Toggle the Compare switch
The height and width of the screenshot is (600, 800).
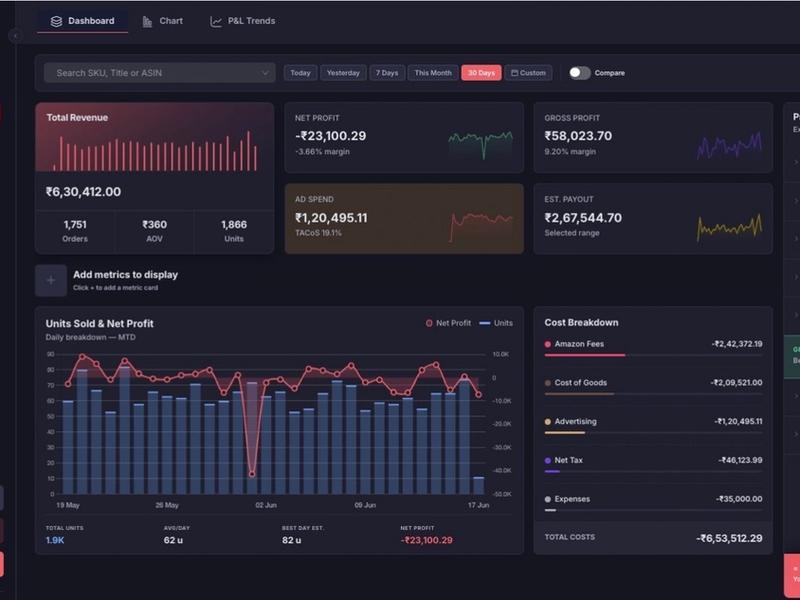(580, 73)
